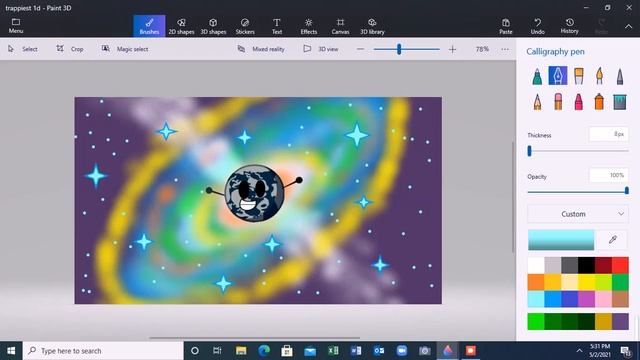This screenshot has height=360, width=640.
Task: Switch to 2D shapes tab
Action: click(181, 26)
